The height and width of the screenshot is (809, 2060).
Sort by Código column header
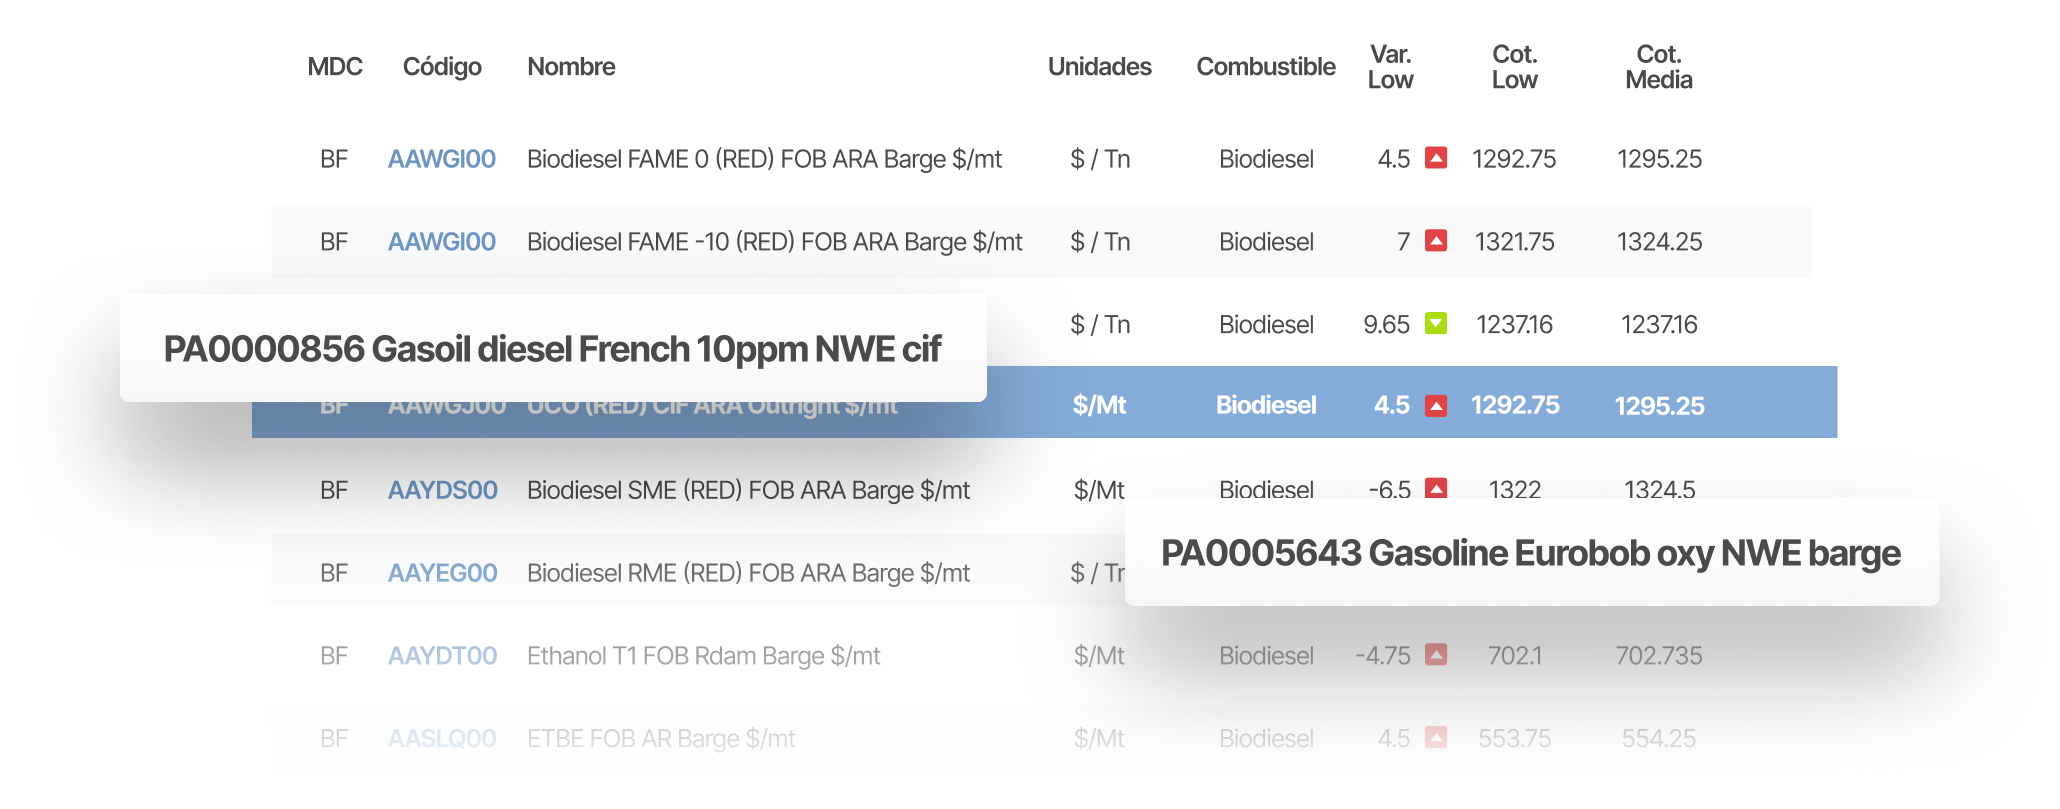[x=442, y=67]
